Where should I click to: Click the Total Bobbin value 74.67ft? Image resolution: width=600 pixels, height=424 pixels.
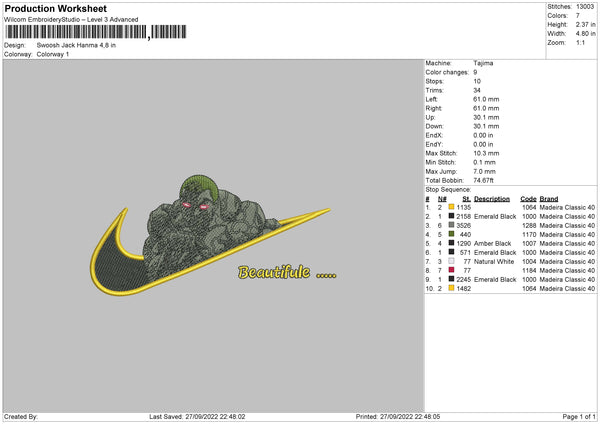pos(483,181)
